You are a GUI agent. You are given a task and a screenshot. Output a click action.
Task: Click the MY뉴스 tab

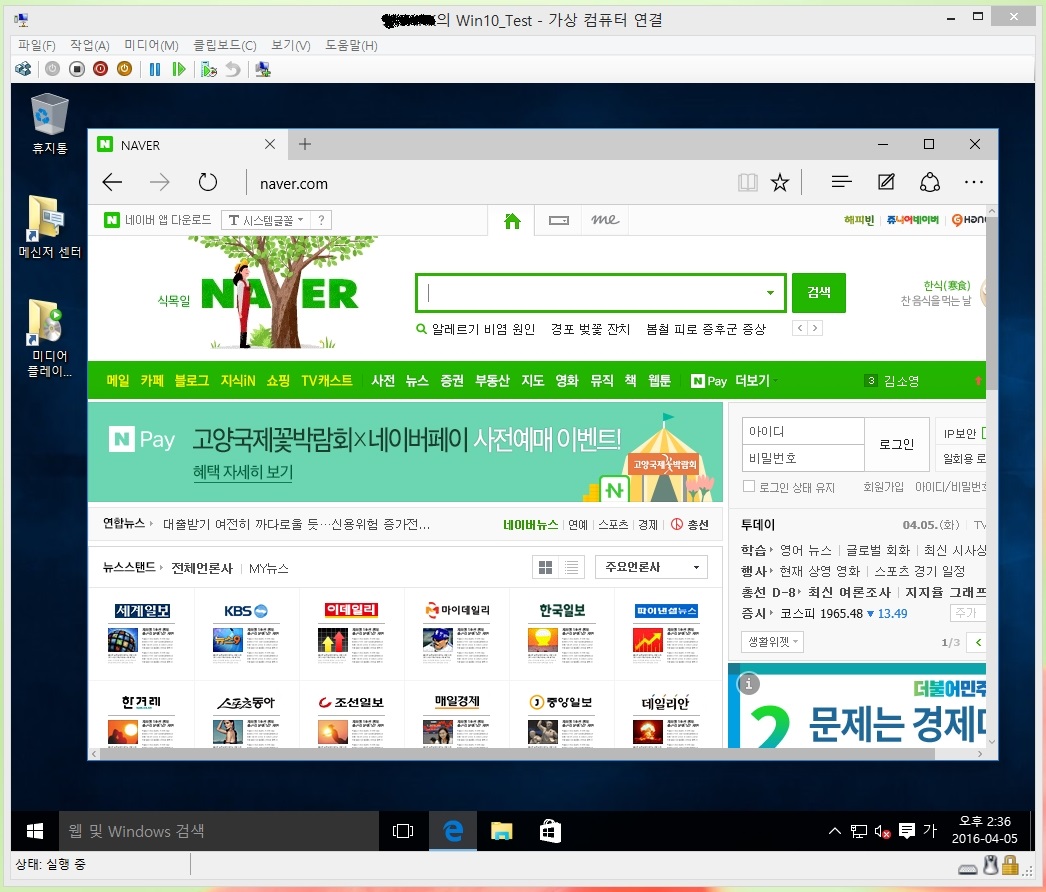[268, 568]
